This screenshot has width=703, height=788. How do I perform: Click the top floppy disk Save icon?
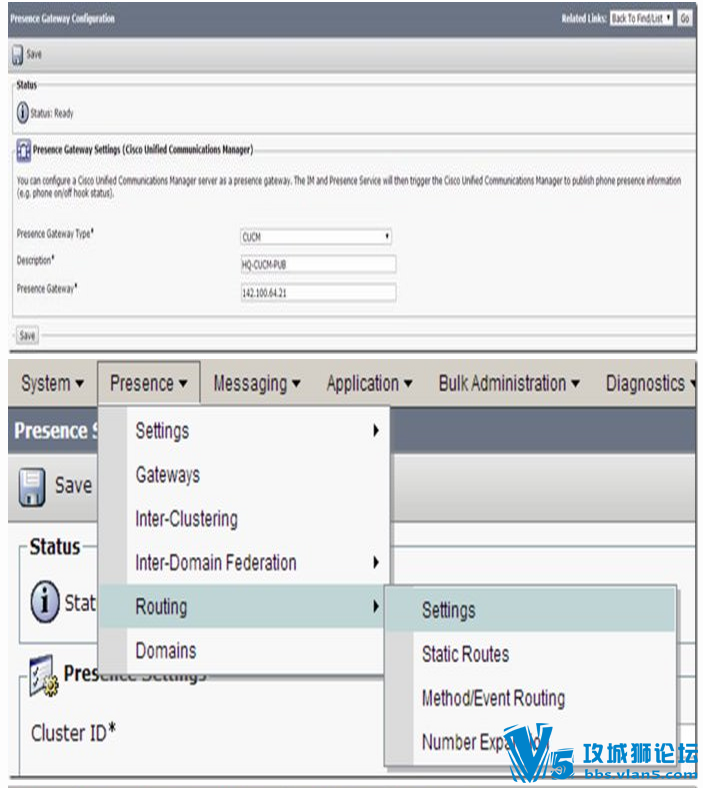coord(18,55)
